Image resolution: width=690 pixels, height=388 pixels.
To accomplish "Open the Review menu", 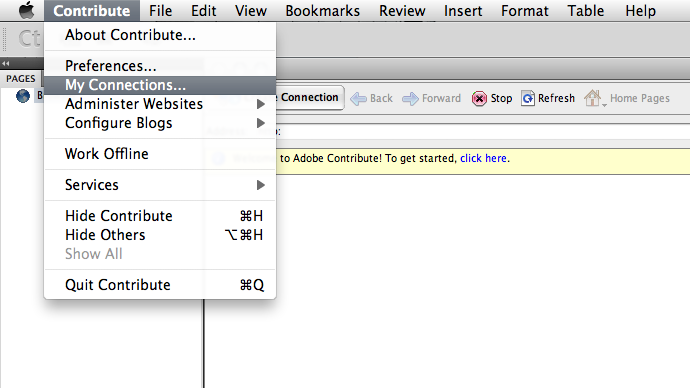I will click(x=402, y=11).
